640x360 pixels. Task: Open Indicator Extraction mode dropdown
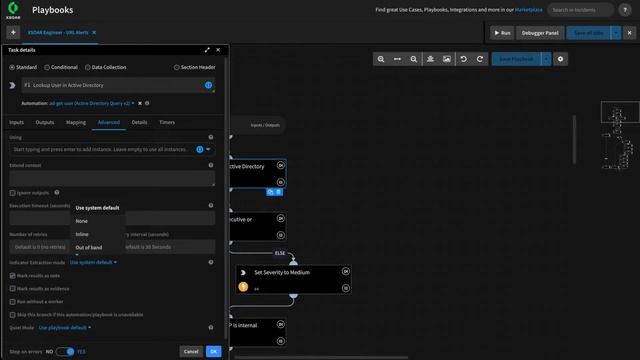click(x=93, y=262)
